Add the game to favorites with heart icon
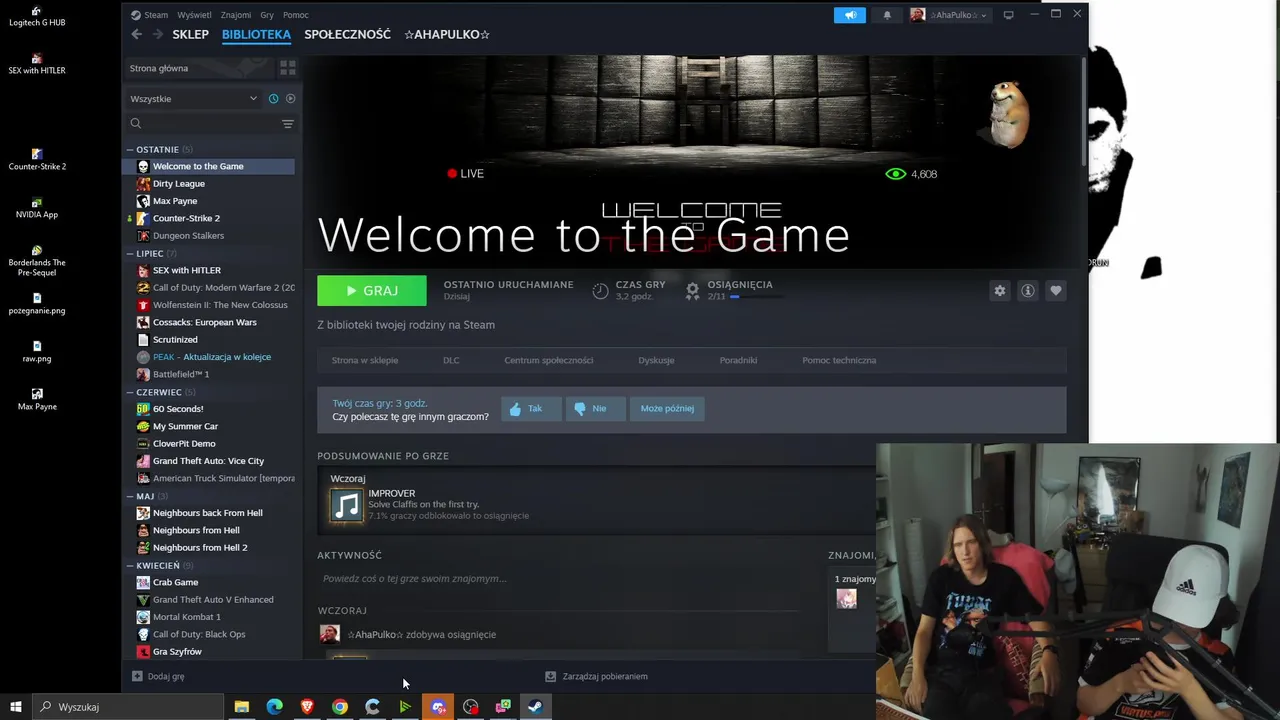The image size is (1280, 720). [1055, 290]
